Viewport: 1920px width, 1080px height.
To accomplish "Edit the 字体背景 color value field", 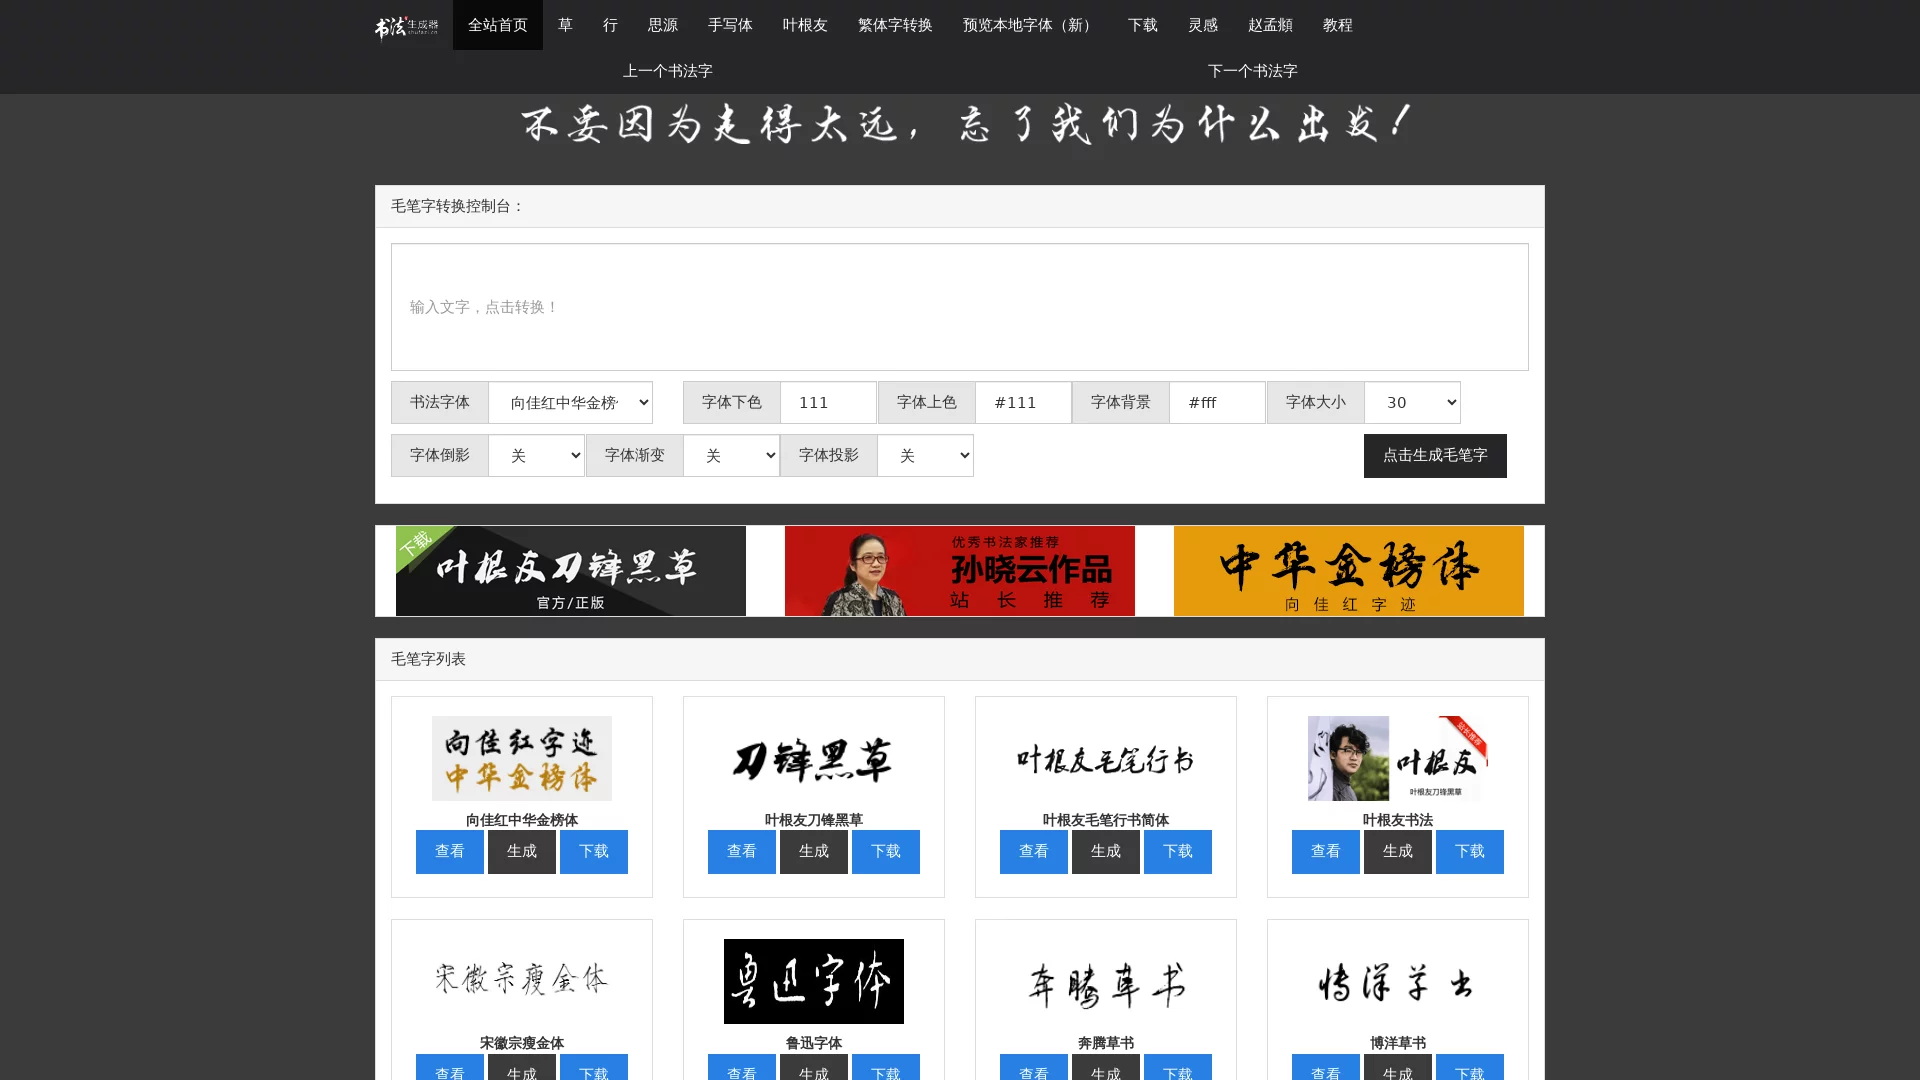I will coord(1217,402).
